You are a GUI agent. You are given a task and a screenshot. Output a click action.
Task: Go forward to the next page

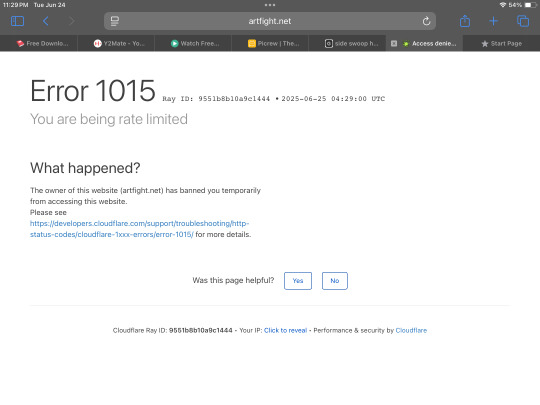click(x=72, y=21)
